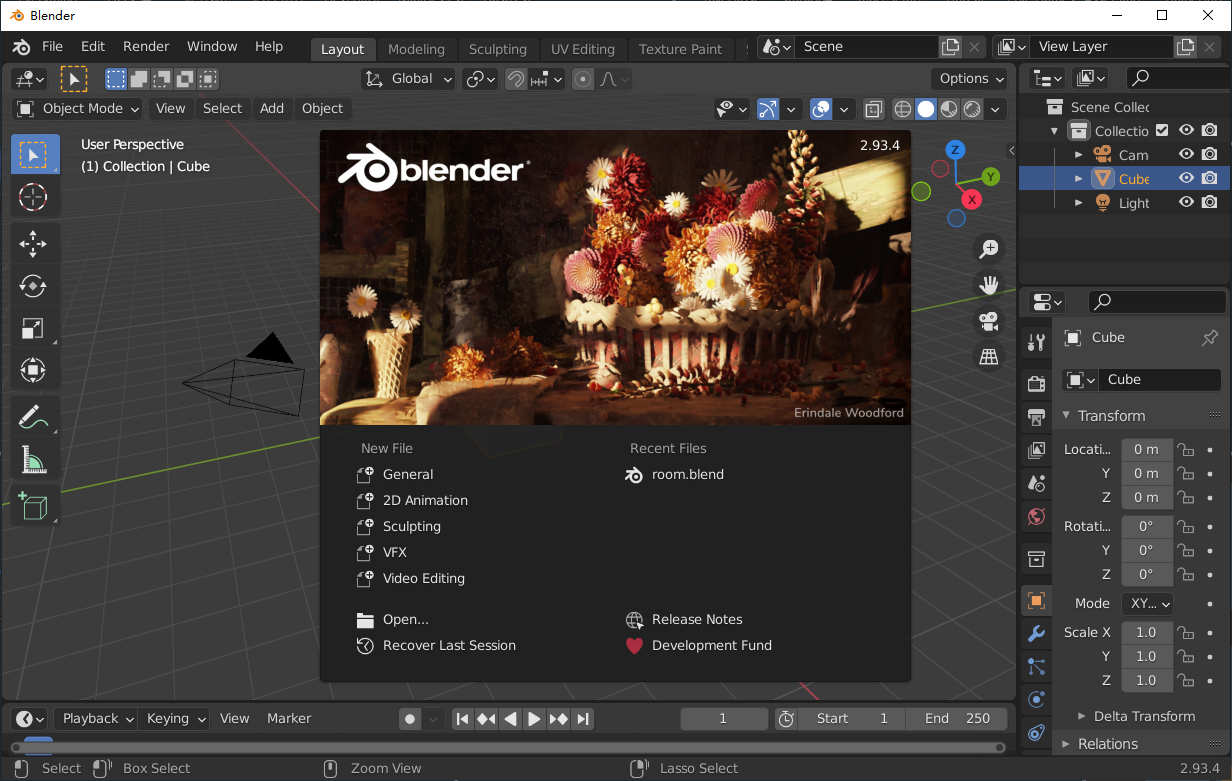Open Global transform orientation dropdown
This screenshot has width=1232, height=781.
click(x=409, y=79)
